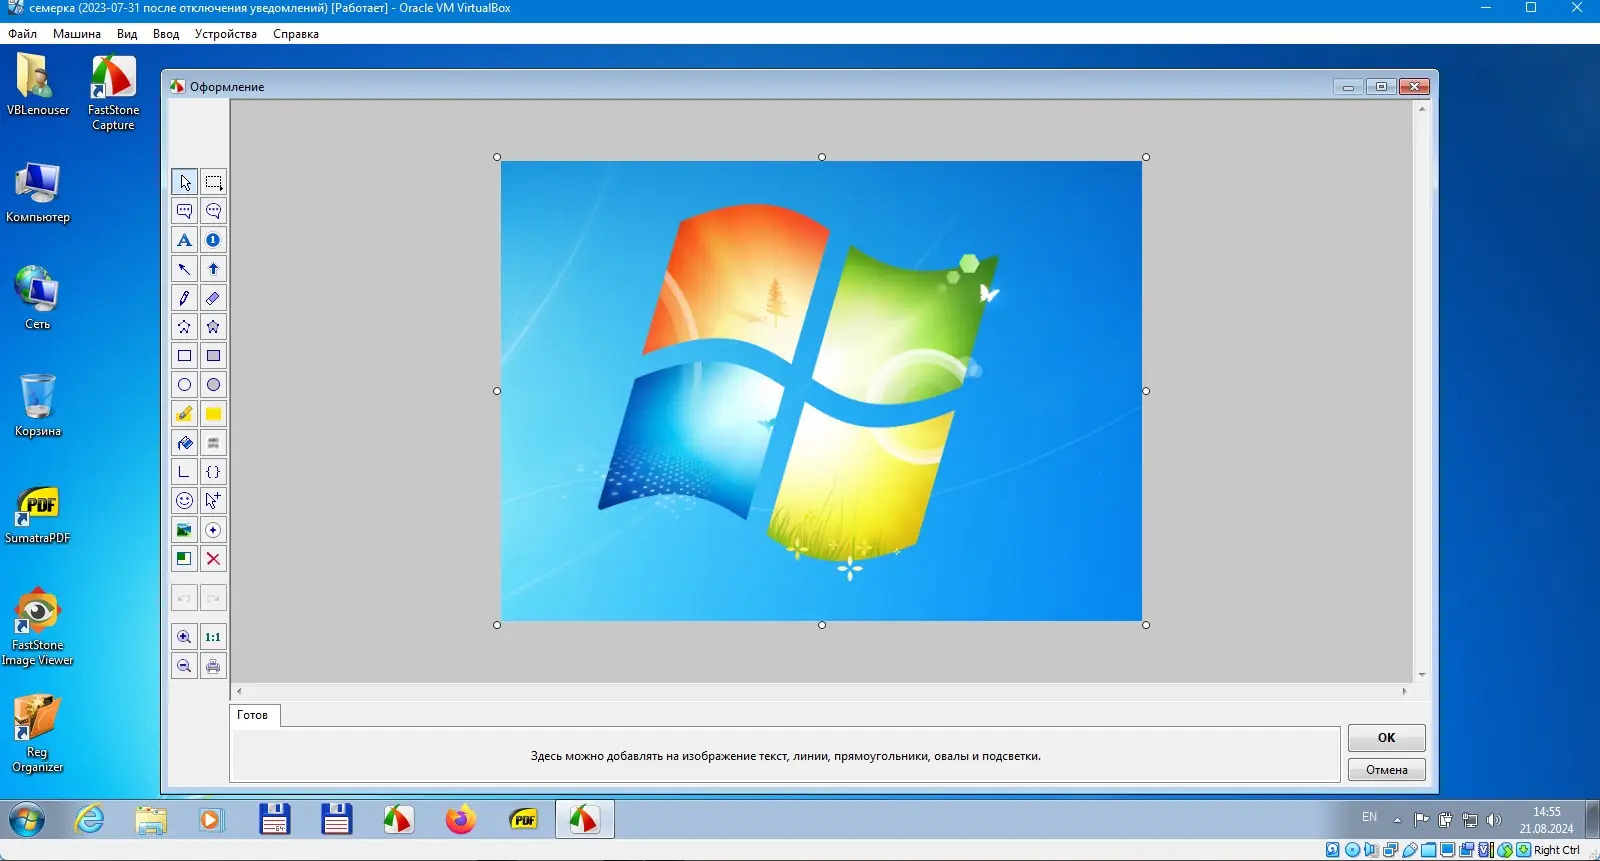Choose the thin arrow line tool
This screenshot has height=861, width=1600.
pyautogui.click(x=184, y=269)
